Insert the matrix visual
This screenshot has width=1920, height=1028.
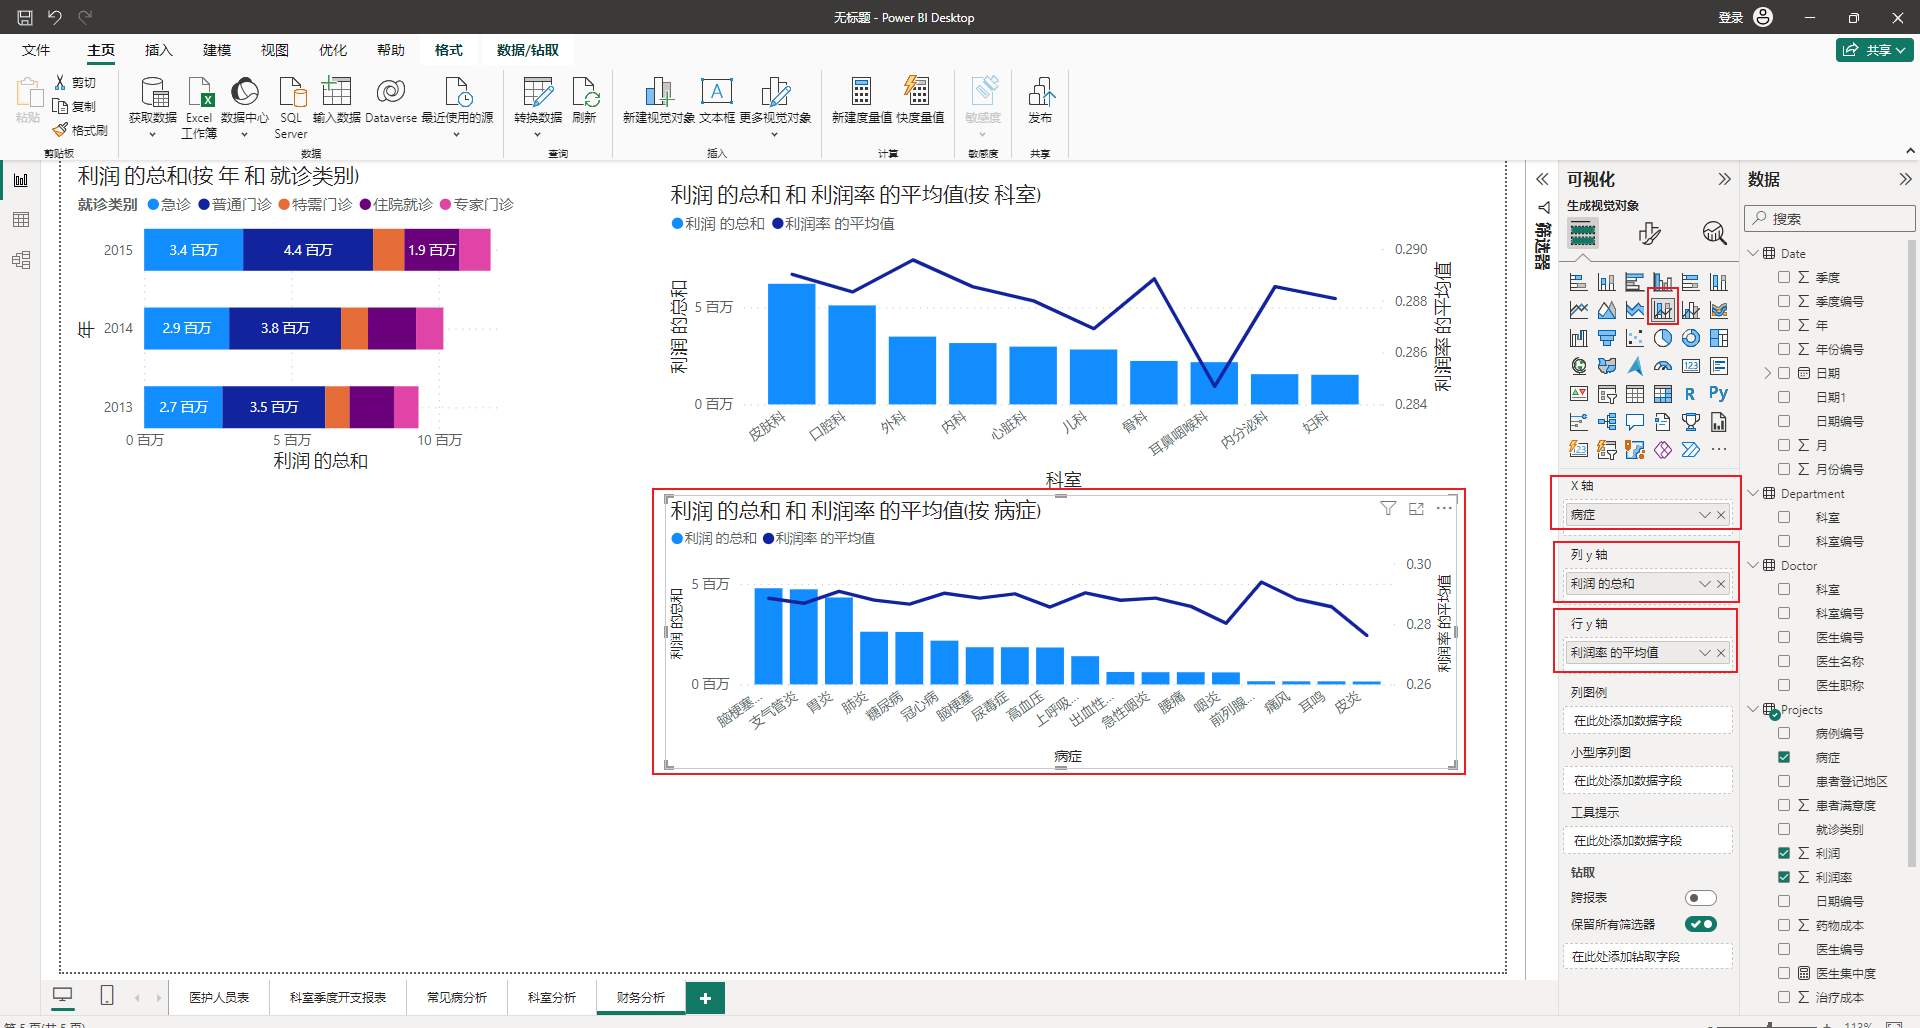(x=1662, y=394)
